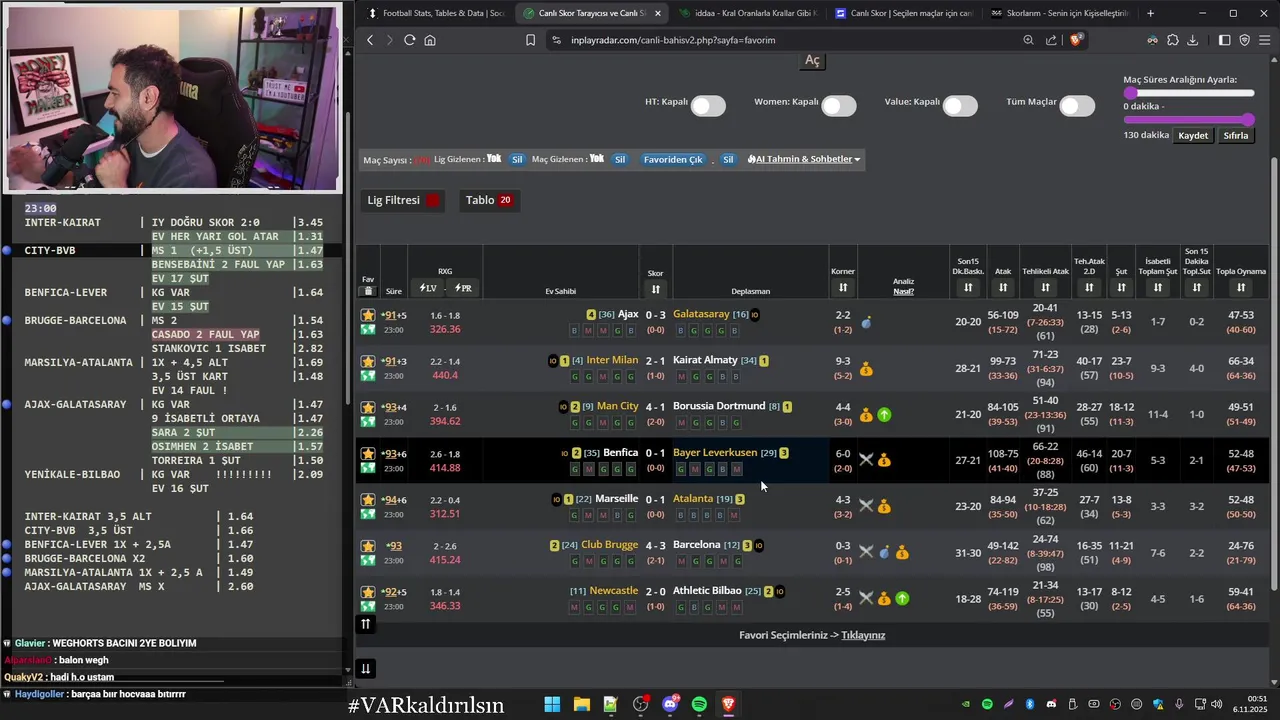Go to browser home page icon

[430, 40]
